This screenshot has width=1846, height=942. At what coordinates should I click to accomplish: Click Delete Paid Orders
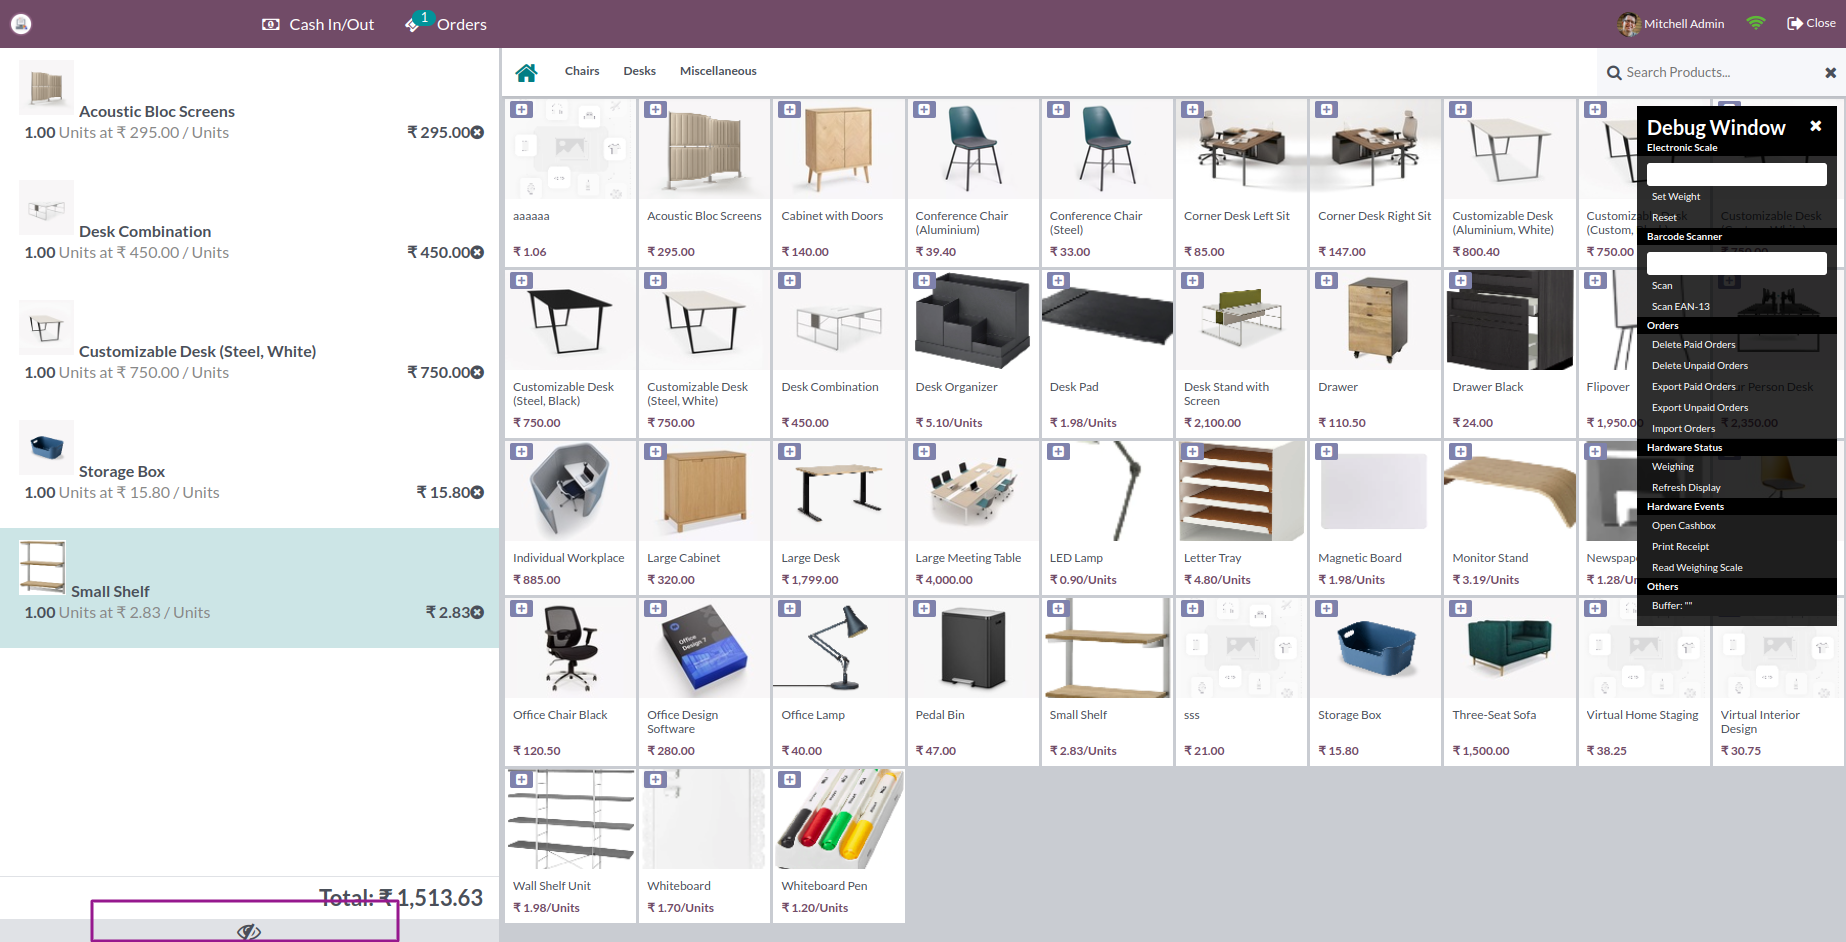[x=1694, y=344]
